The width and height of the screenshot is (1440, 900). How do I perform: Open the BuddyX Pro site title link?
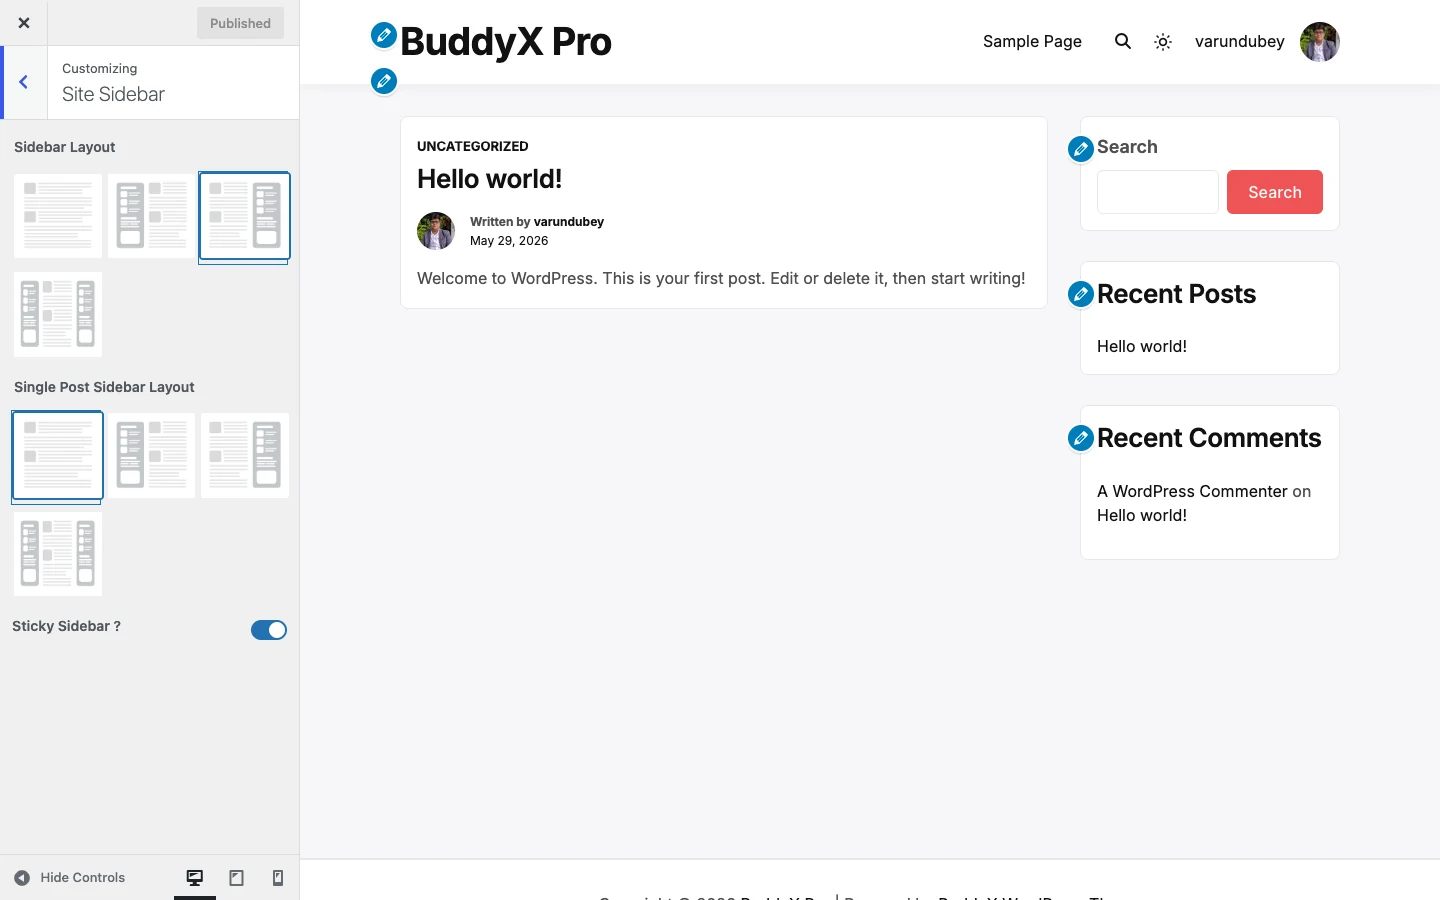tap(506, 42)
